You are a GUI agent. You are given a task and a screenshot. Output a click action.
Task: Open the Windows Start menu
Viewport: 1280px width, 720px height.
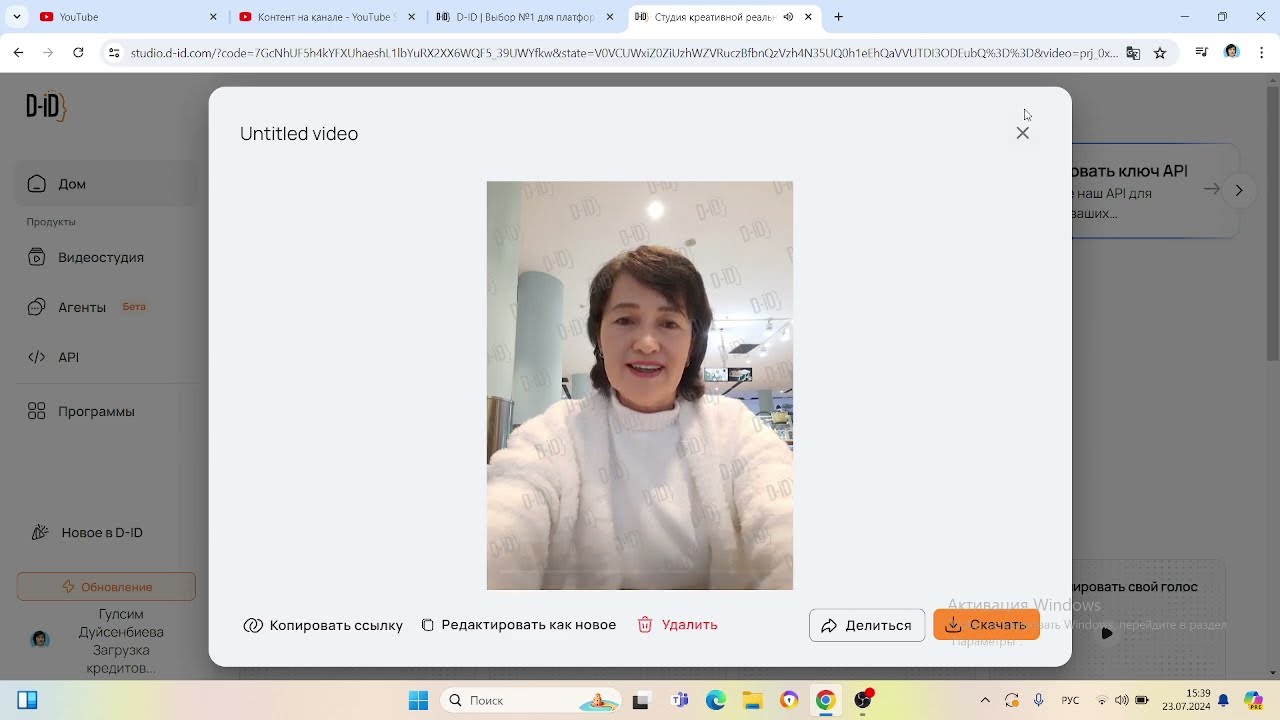418,700
